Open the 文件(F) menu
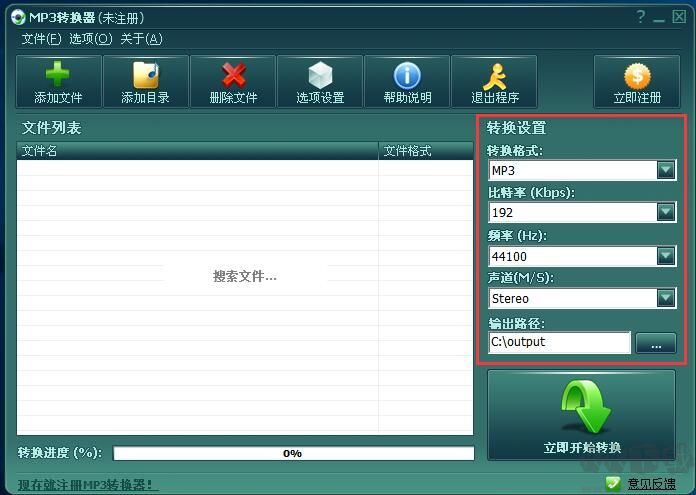This screenshot has width=696, height=495. pos(41,39)
